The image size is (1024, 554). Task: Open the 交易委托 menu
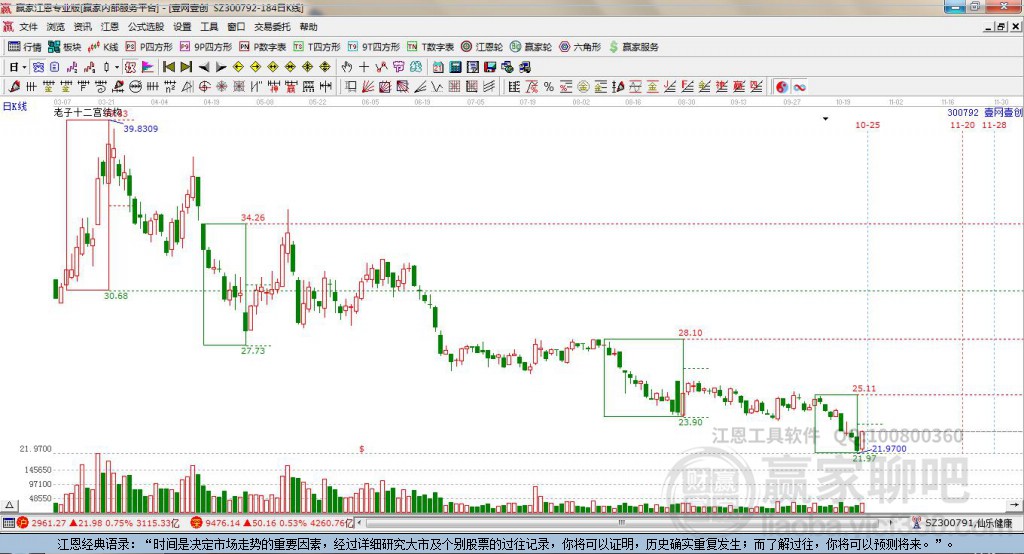click(x=272, y=27)
